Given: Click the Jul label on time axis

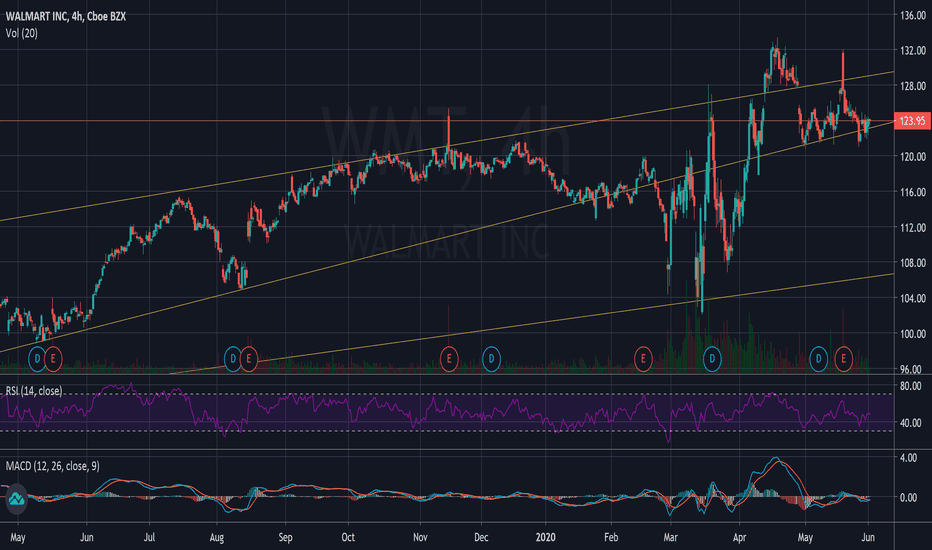Looking at the screenshot, I should [x=149, y=537].
